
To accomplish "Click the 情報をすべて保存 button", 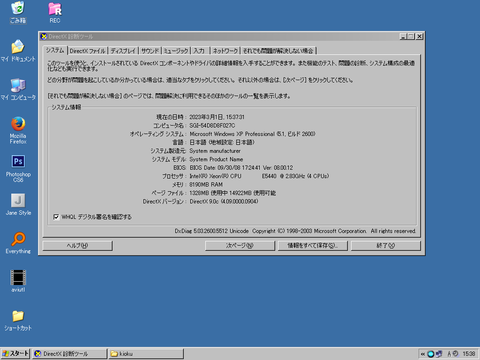I will click(312, 246).
